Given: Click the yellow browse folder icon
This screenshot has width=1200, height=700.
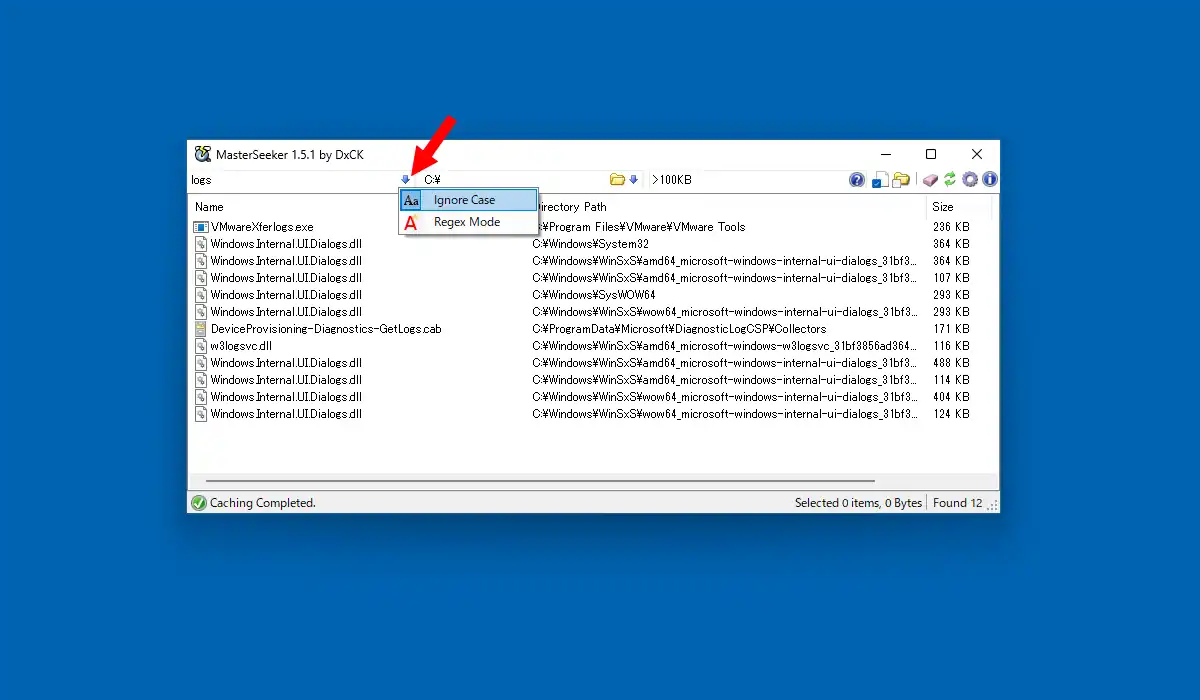Looking at the screenshot, I should [618, 180].
